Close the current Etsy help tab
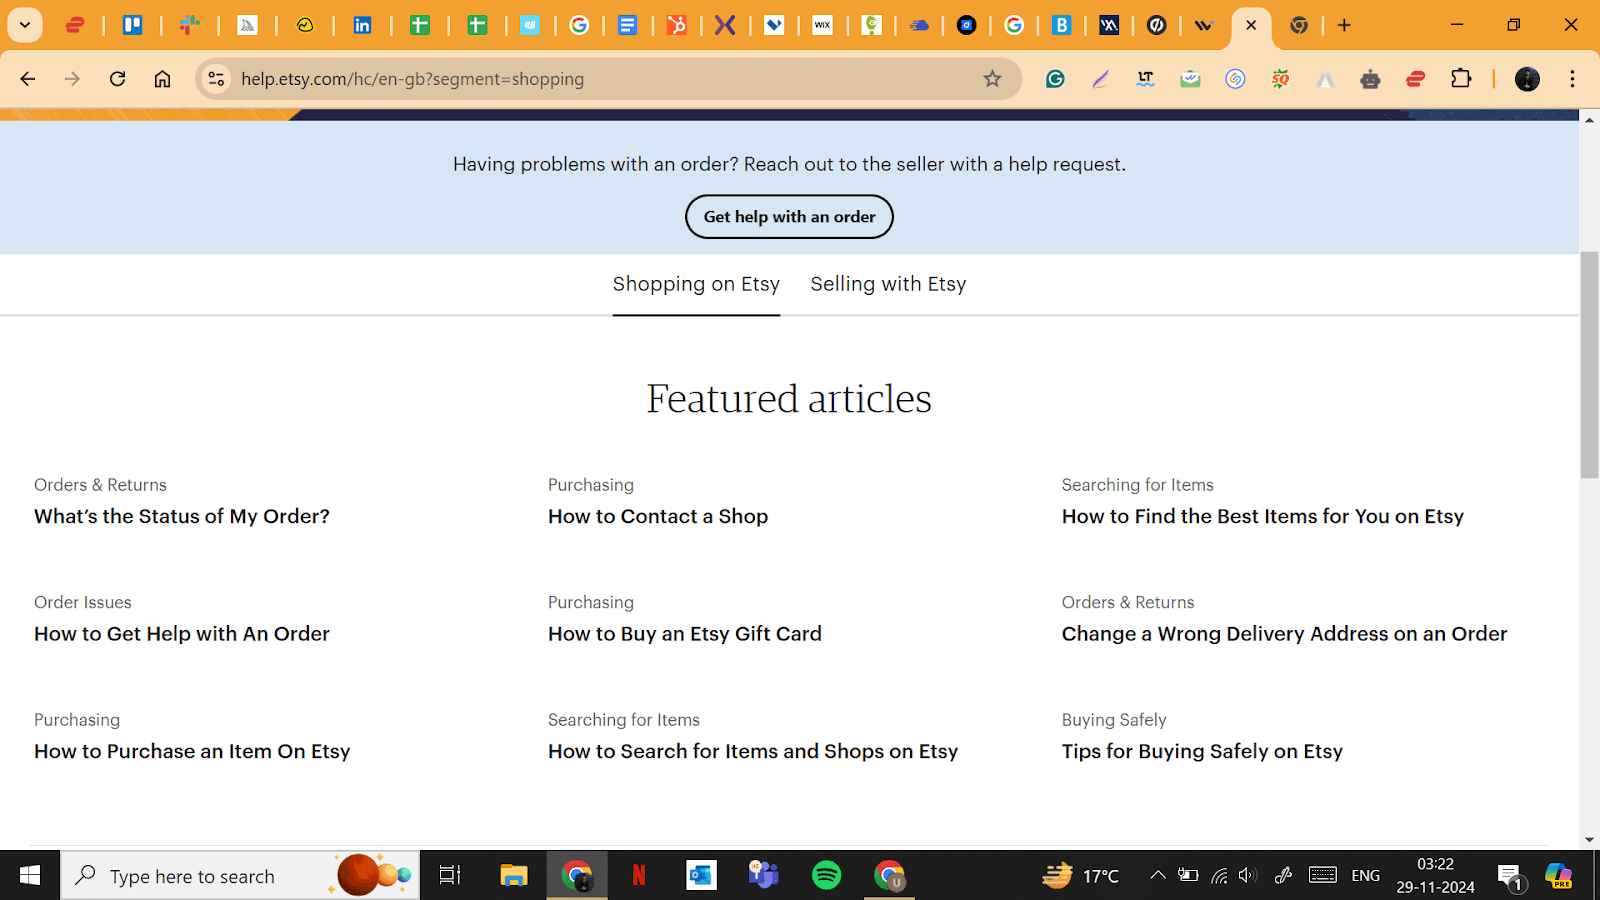 pos(1251,25)
